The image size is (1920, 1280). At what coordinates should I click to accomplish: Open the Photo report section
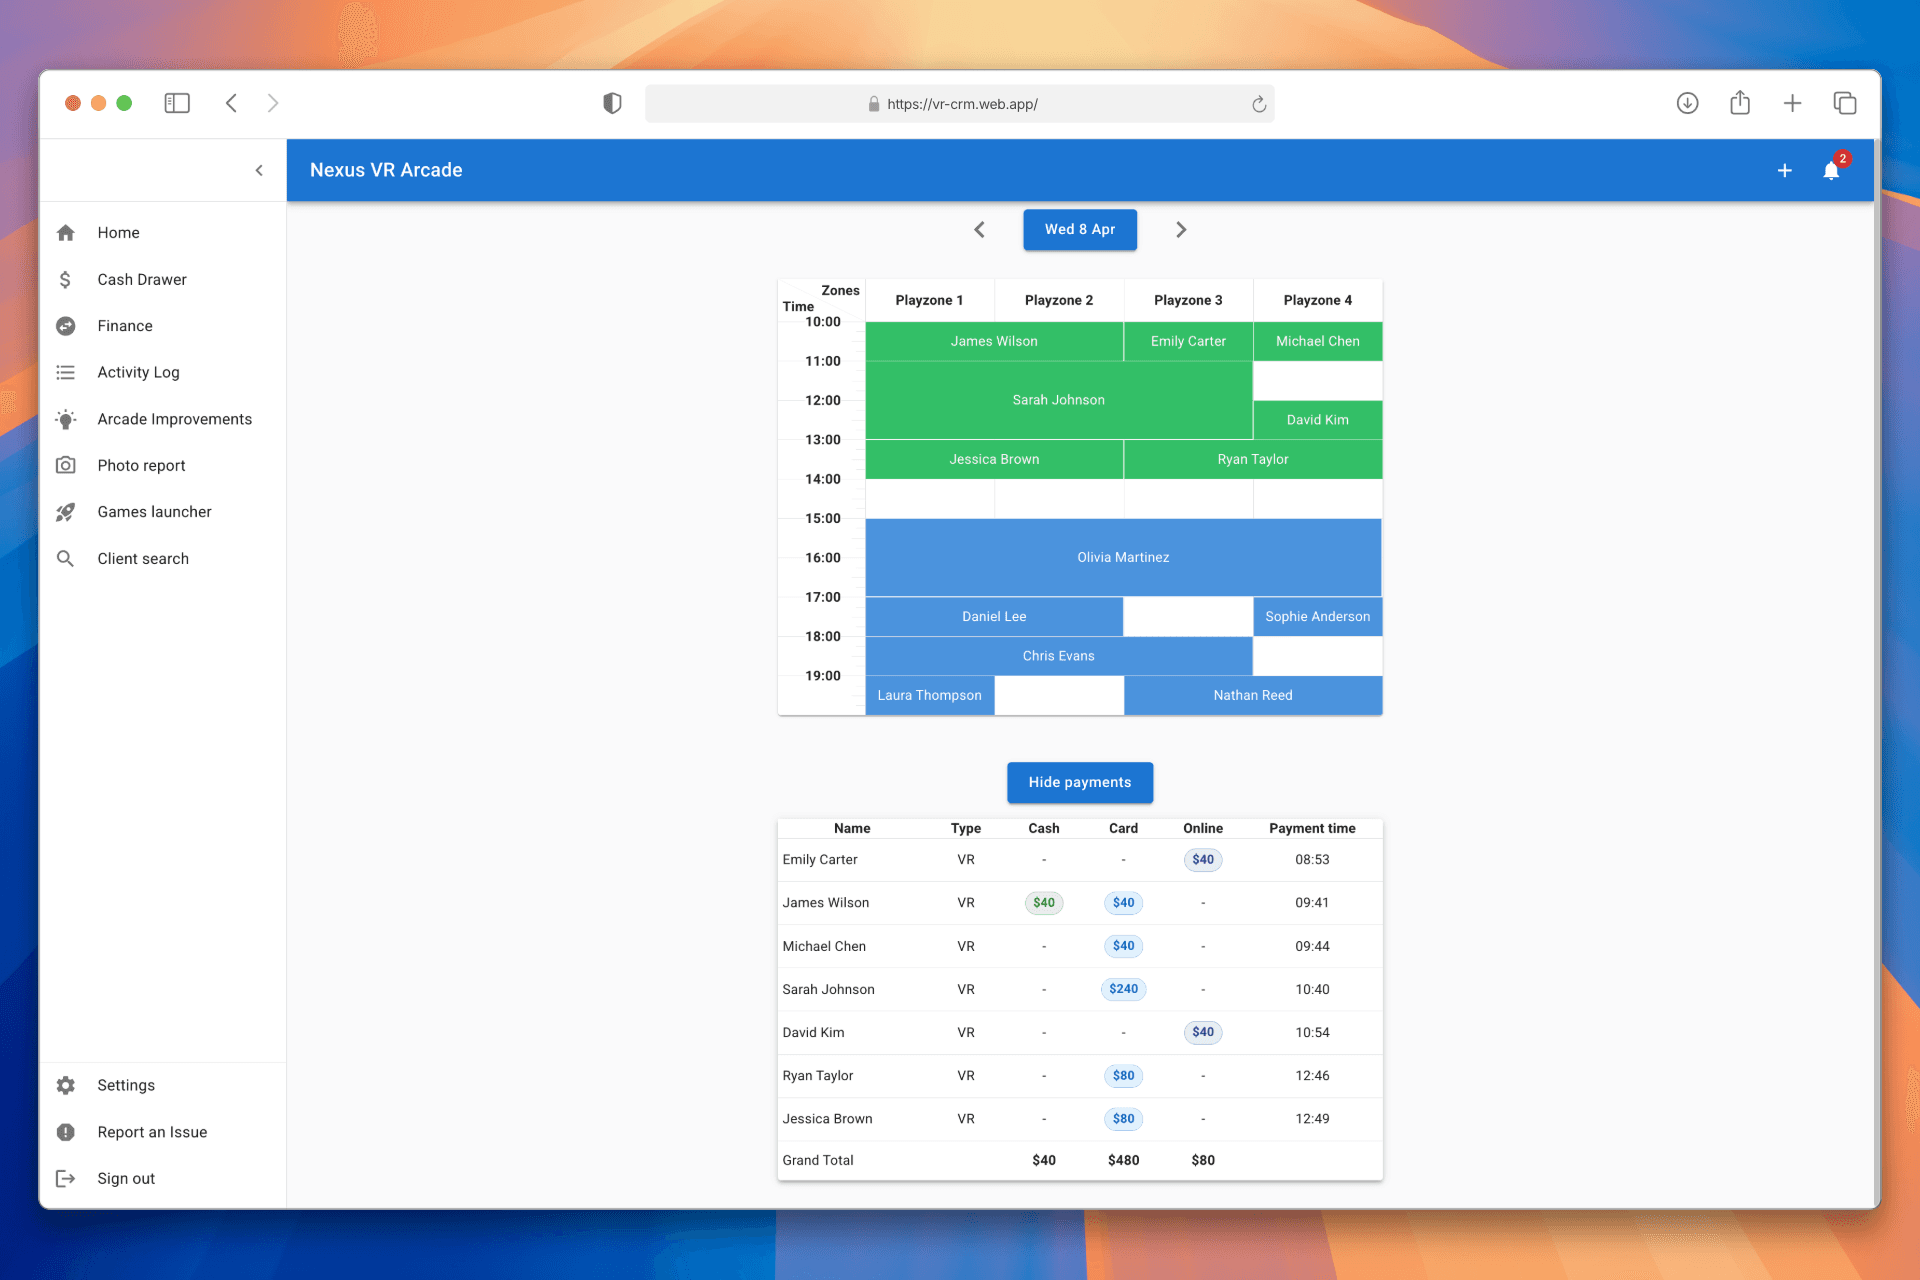click(141, 465)
